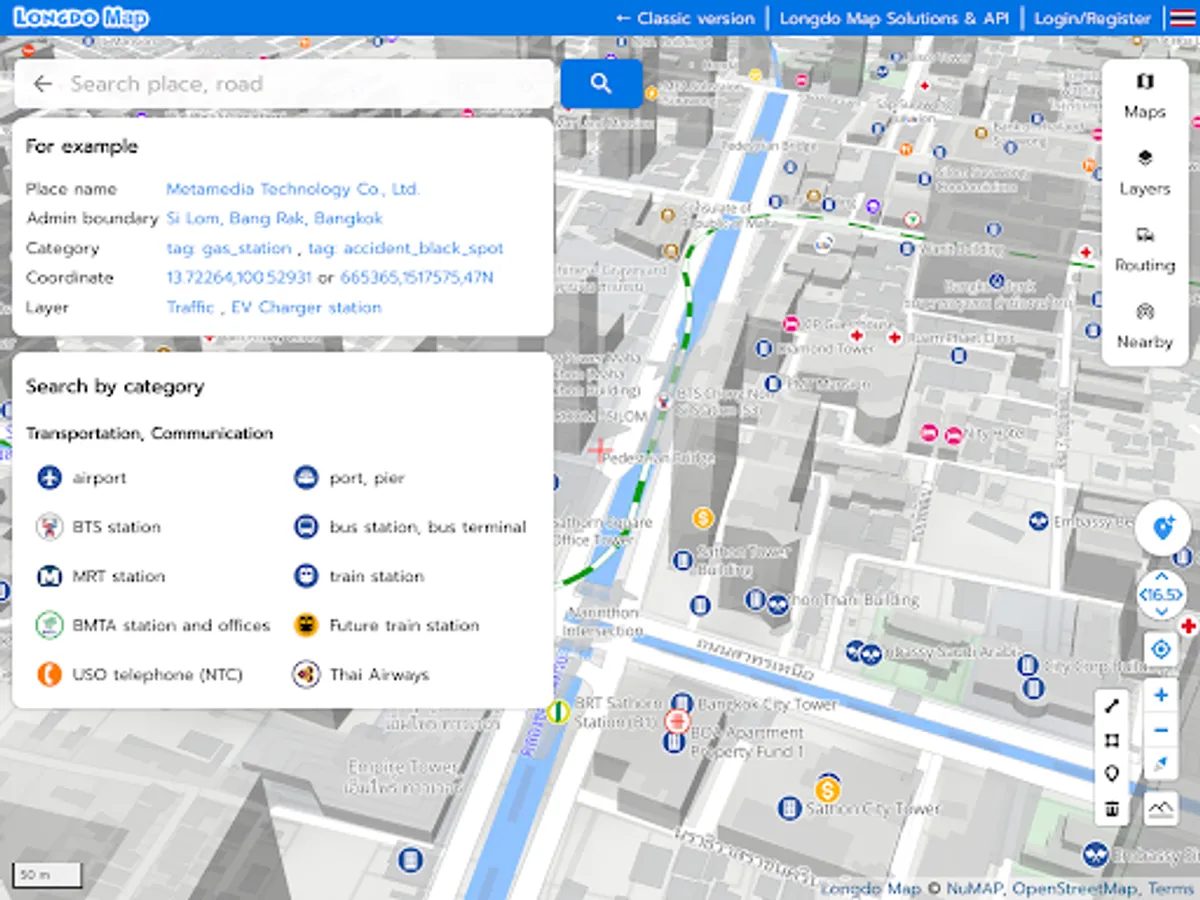Switch to Classic version

[x=685, y=18]
